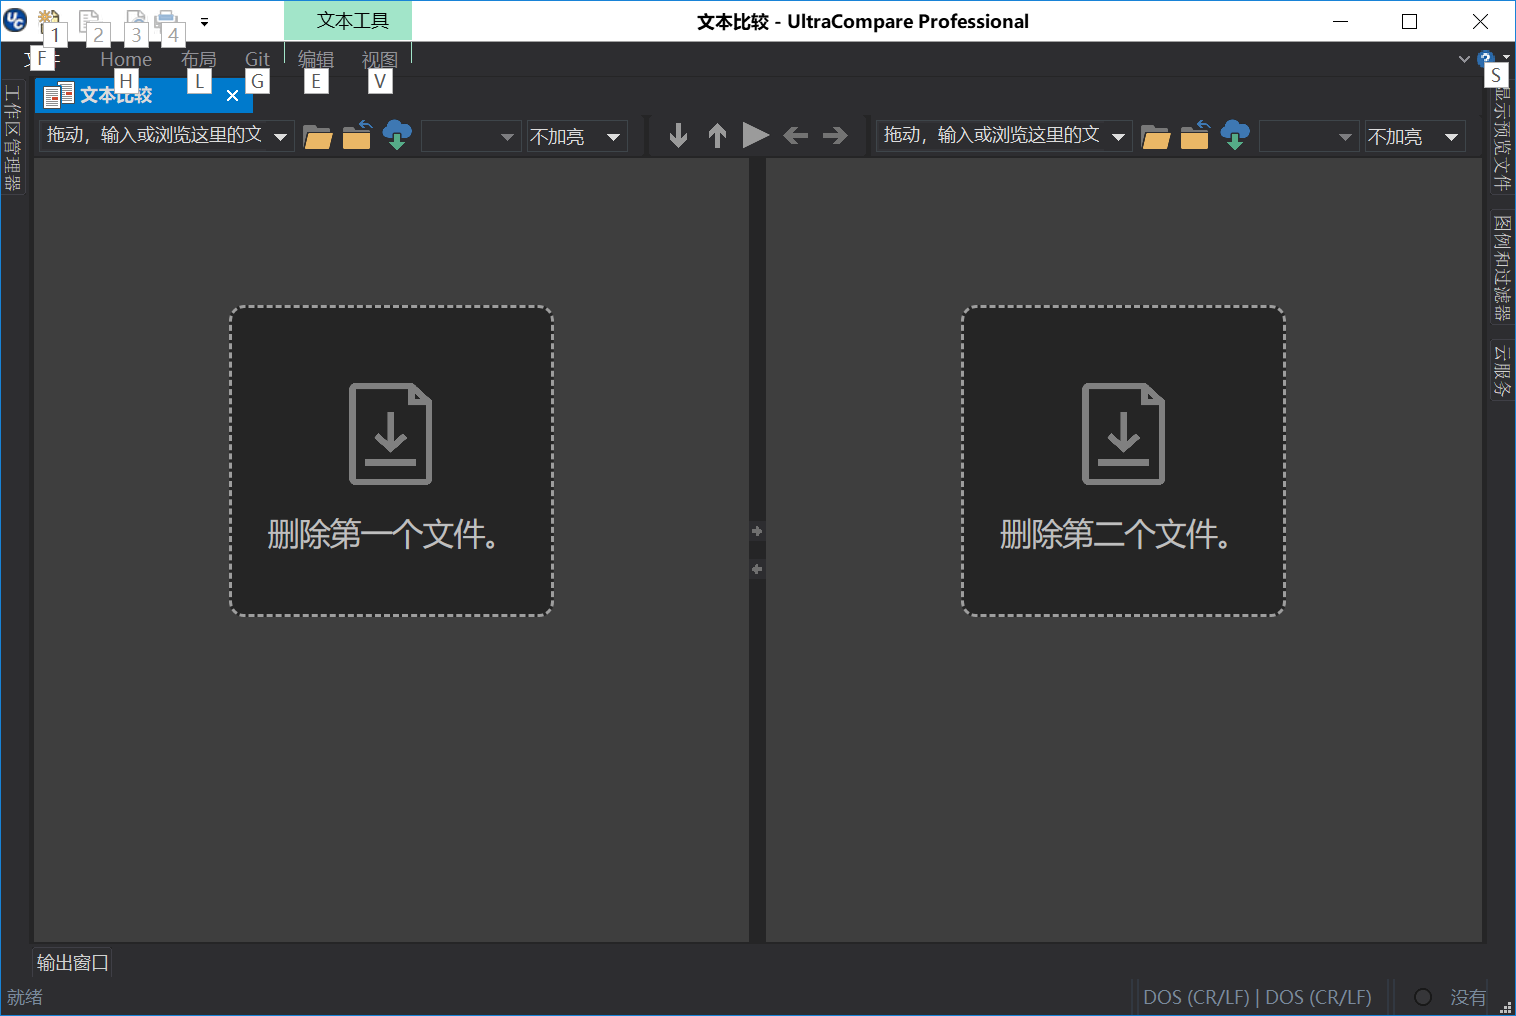Open file browser for right pane

(1156, 136)
